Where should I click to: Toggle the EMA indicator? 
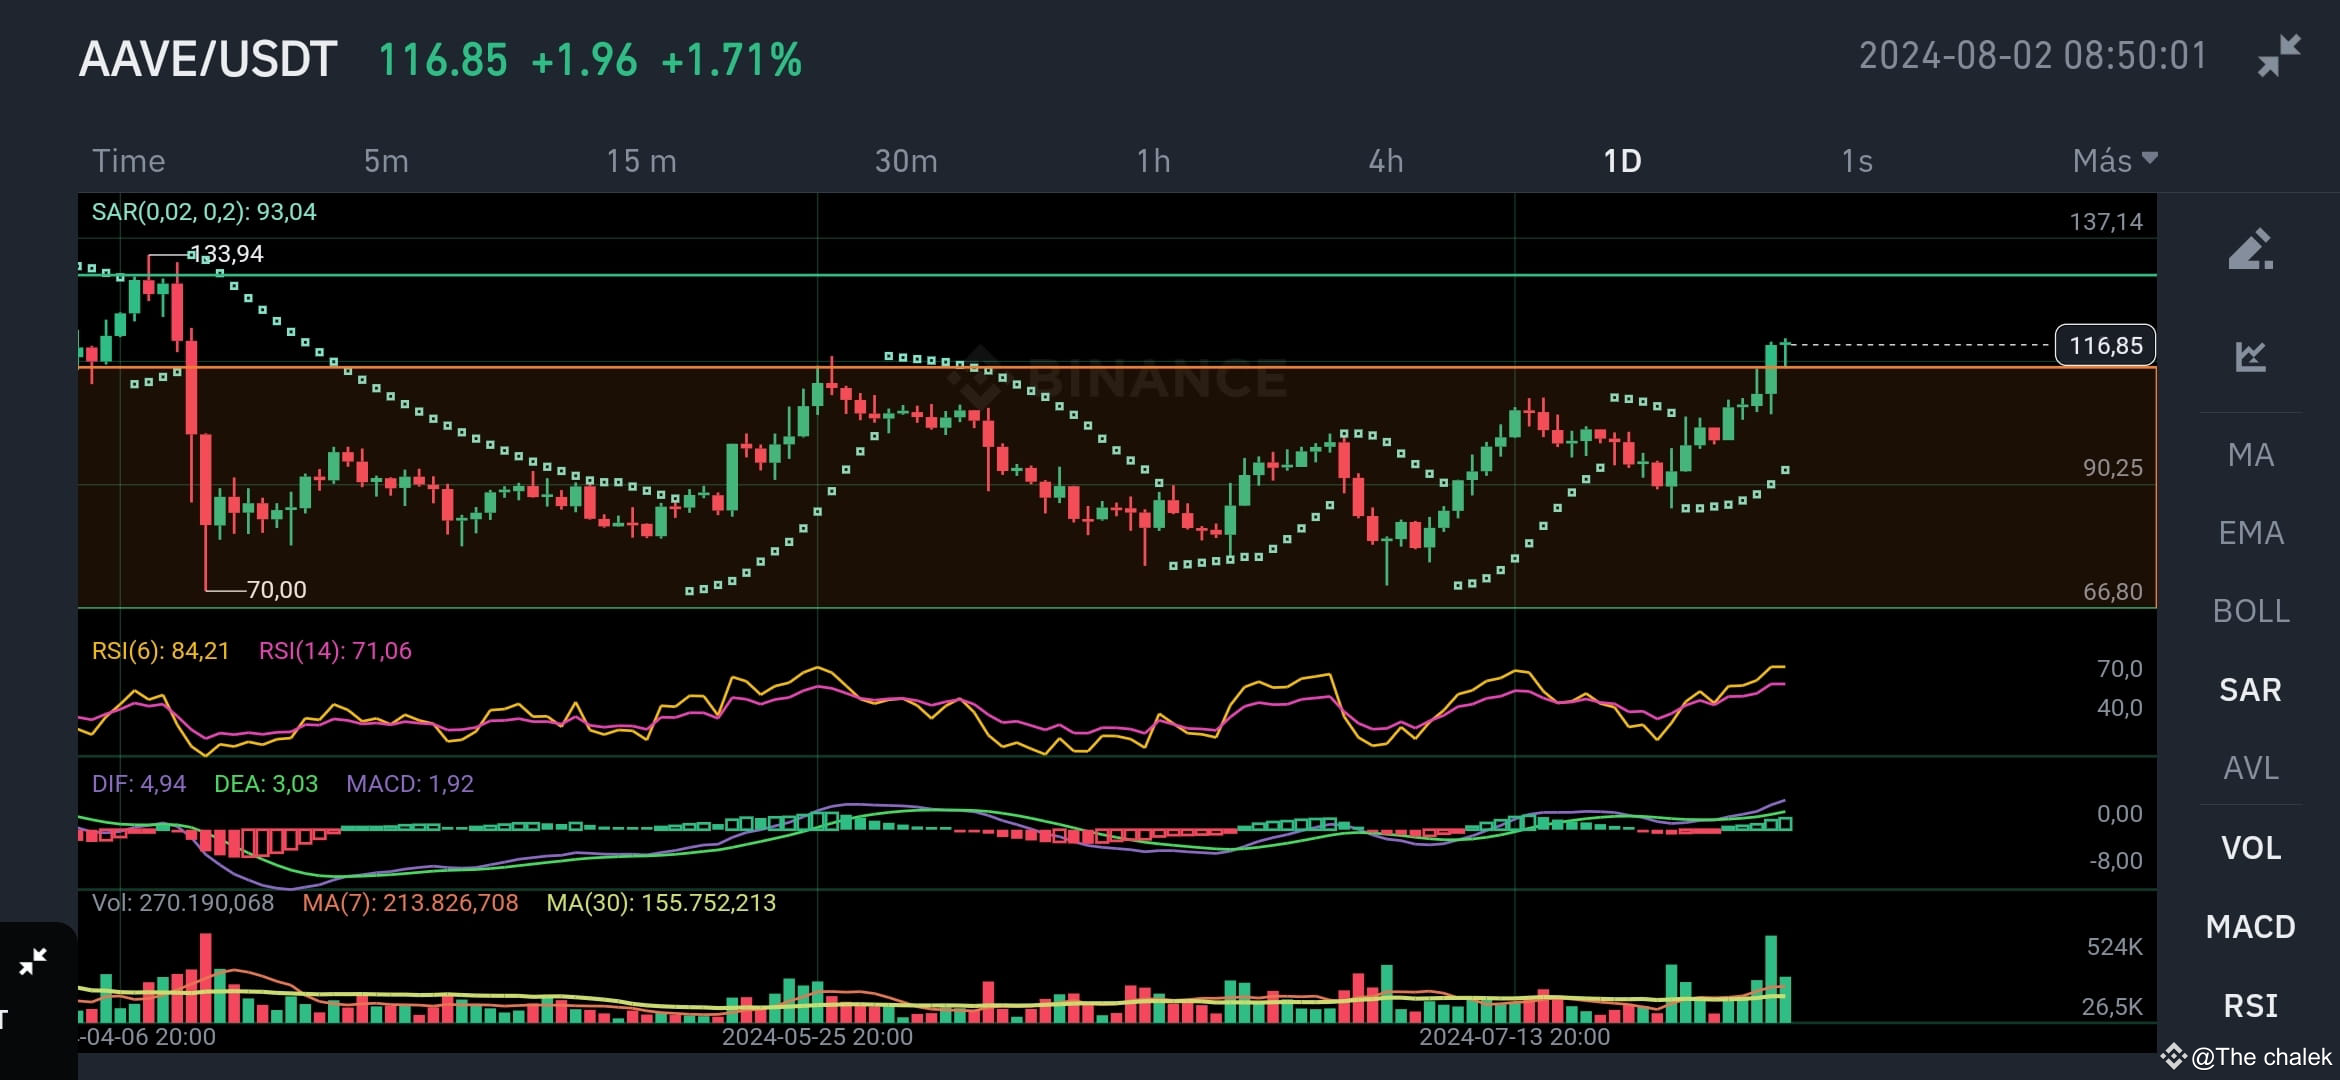click(x=2251, y=533)
